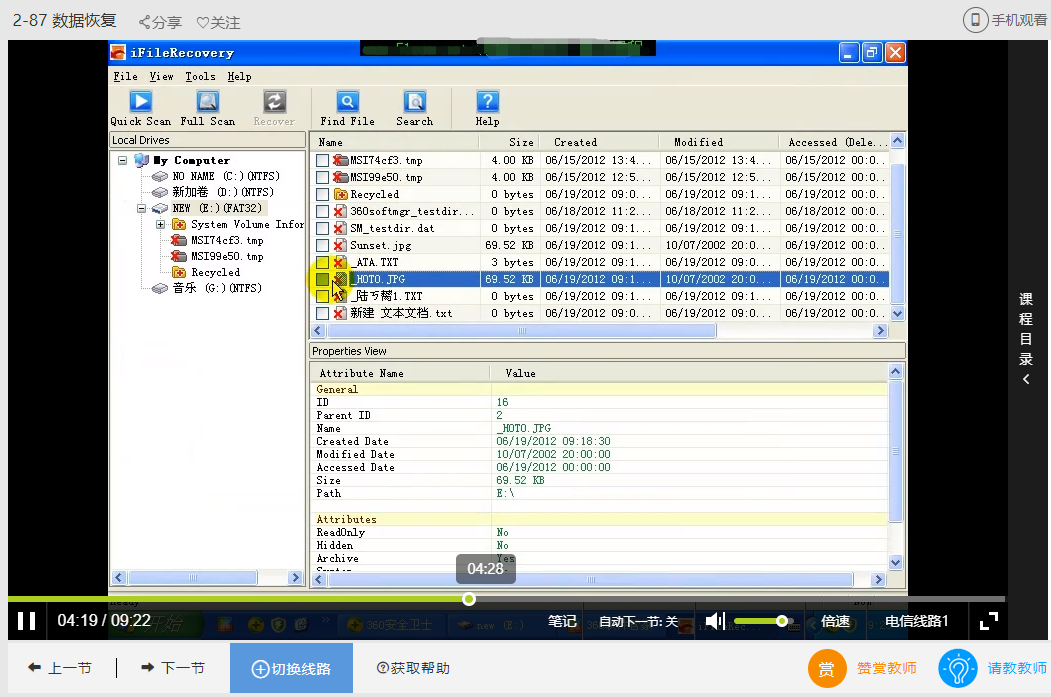Click 请教教师 lightbulb icon
This screenshot has height=697, width=1051.
pos(958,669)
